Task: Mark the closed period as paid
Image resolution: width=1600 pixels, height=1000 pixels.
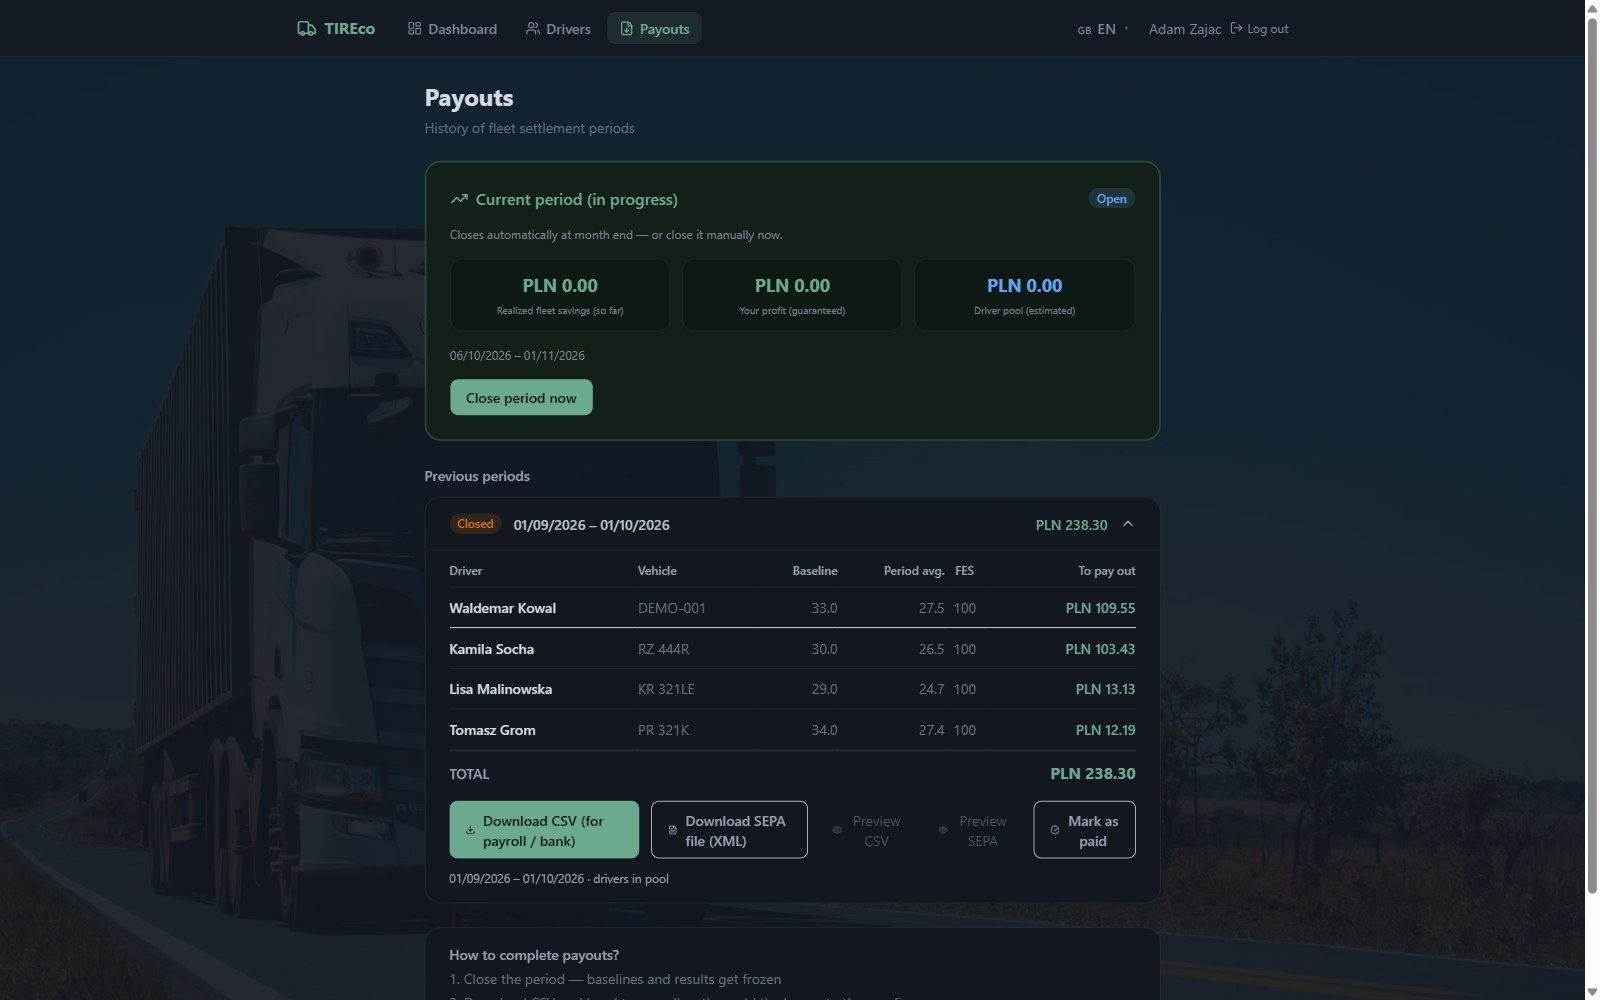Action: coord(1084,830)
